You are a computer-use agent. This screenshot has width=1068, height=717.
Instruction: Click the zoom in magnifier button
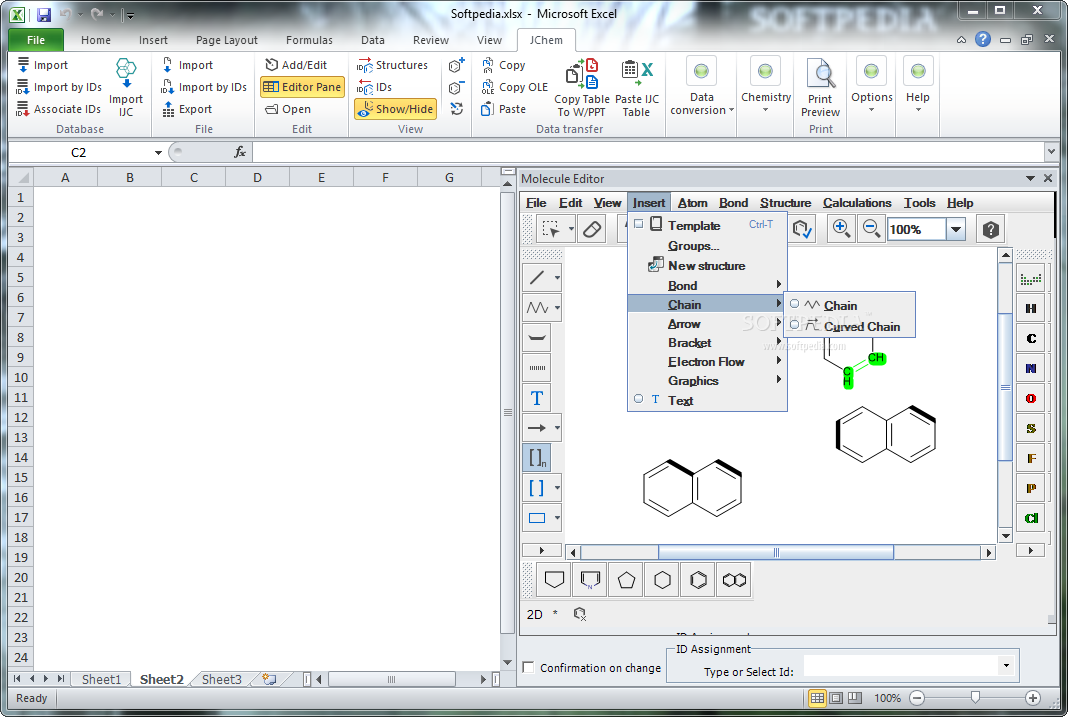(841, 229)
